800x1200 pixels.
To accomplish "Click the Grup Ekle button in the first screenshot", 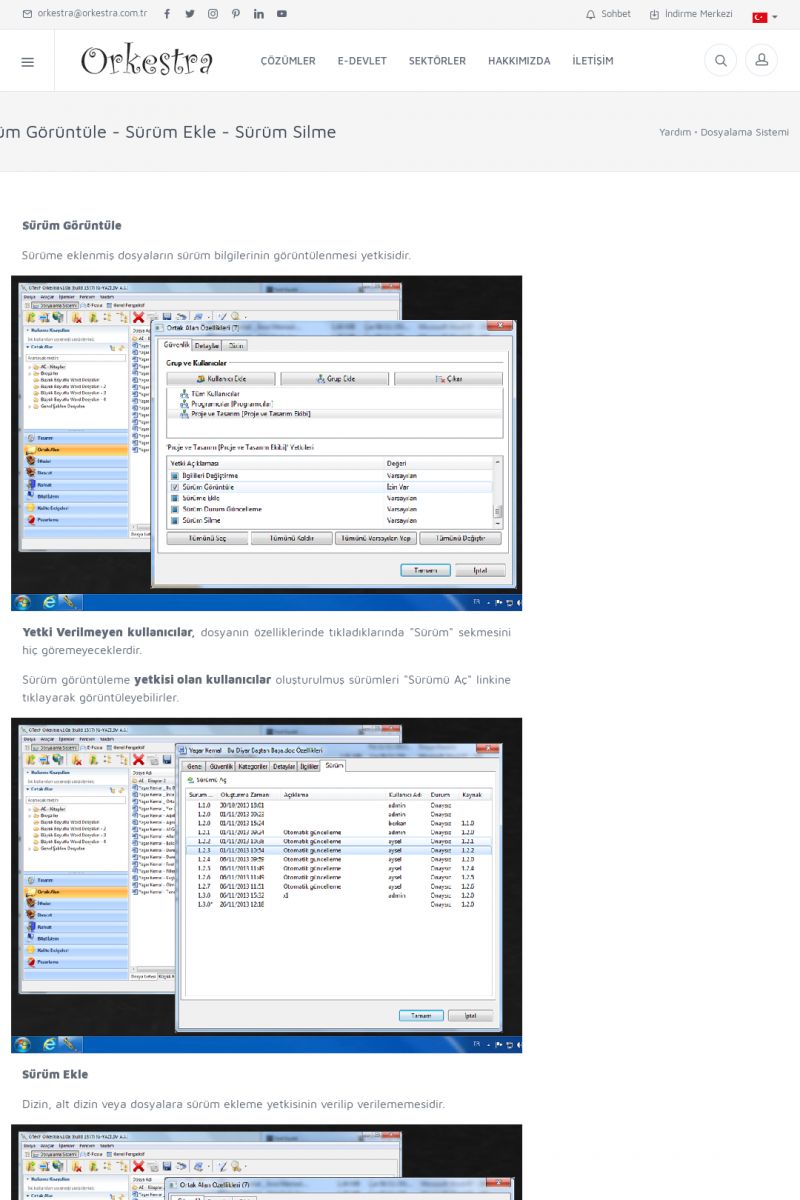I will [334, 379].
